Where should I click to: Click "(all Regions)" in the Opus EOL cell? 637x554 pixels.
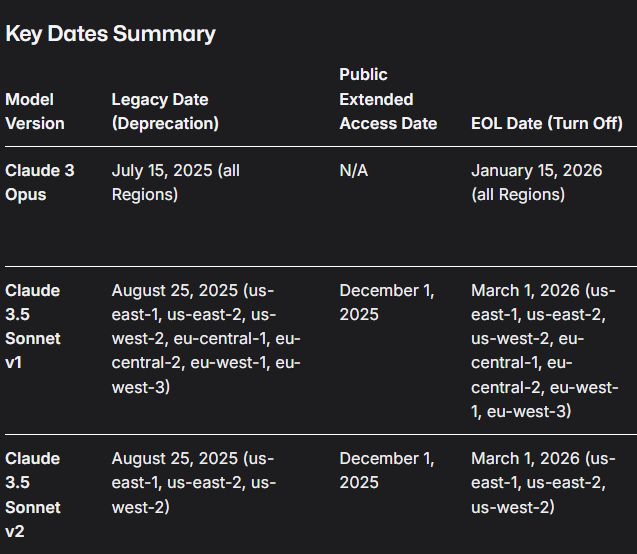518,194
